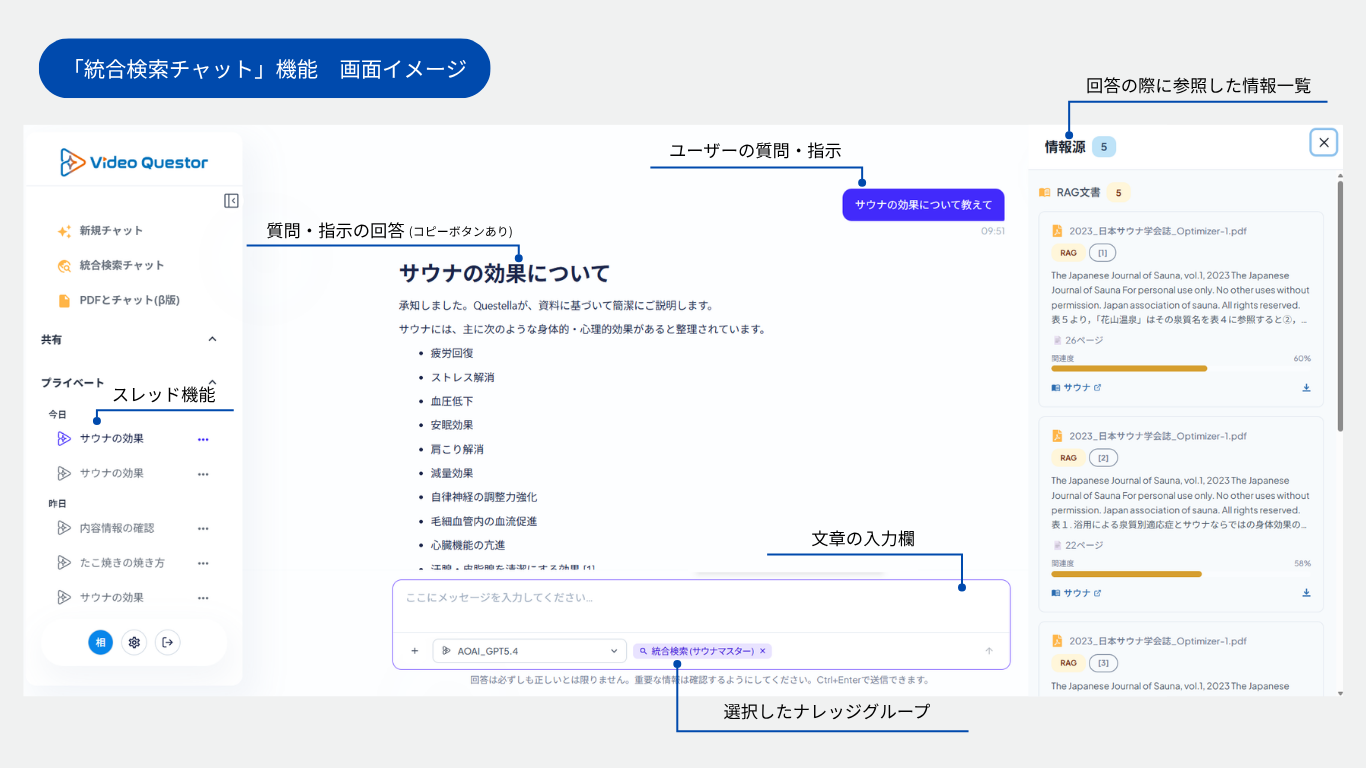Viewport: 1366px width, 768px height.
Task: Click the [3] citation badge
Action: [x=1102, y=663]
